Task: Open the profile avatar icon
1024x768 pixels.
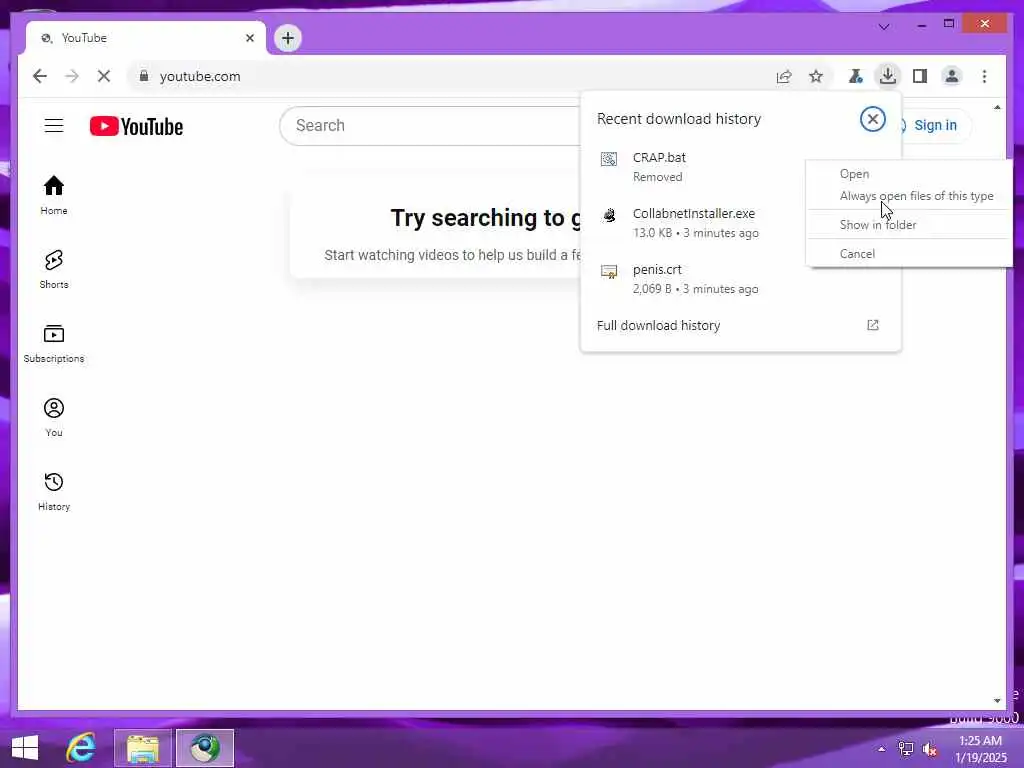Action: tap(952, 76)
